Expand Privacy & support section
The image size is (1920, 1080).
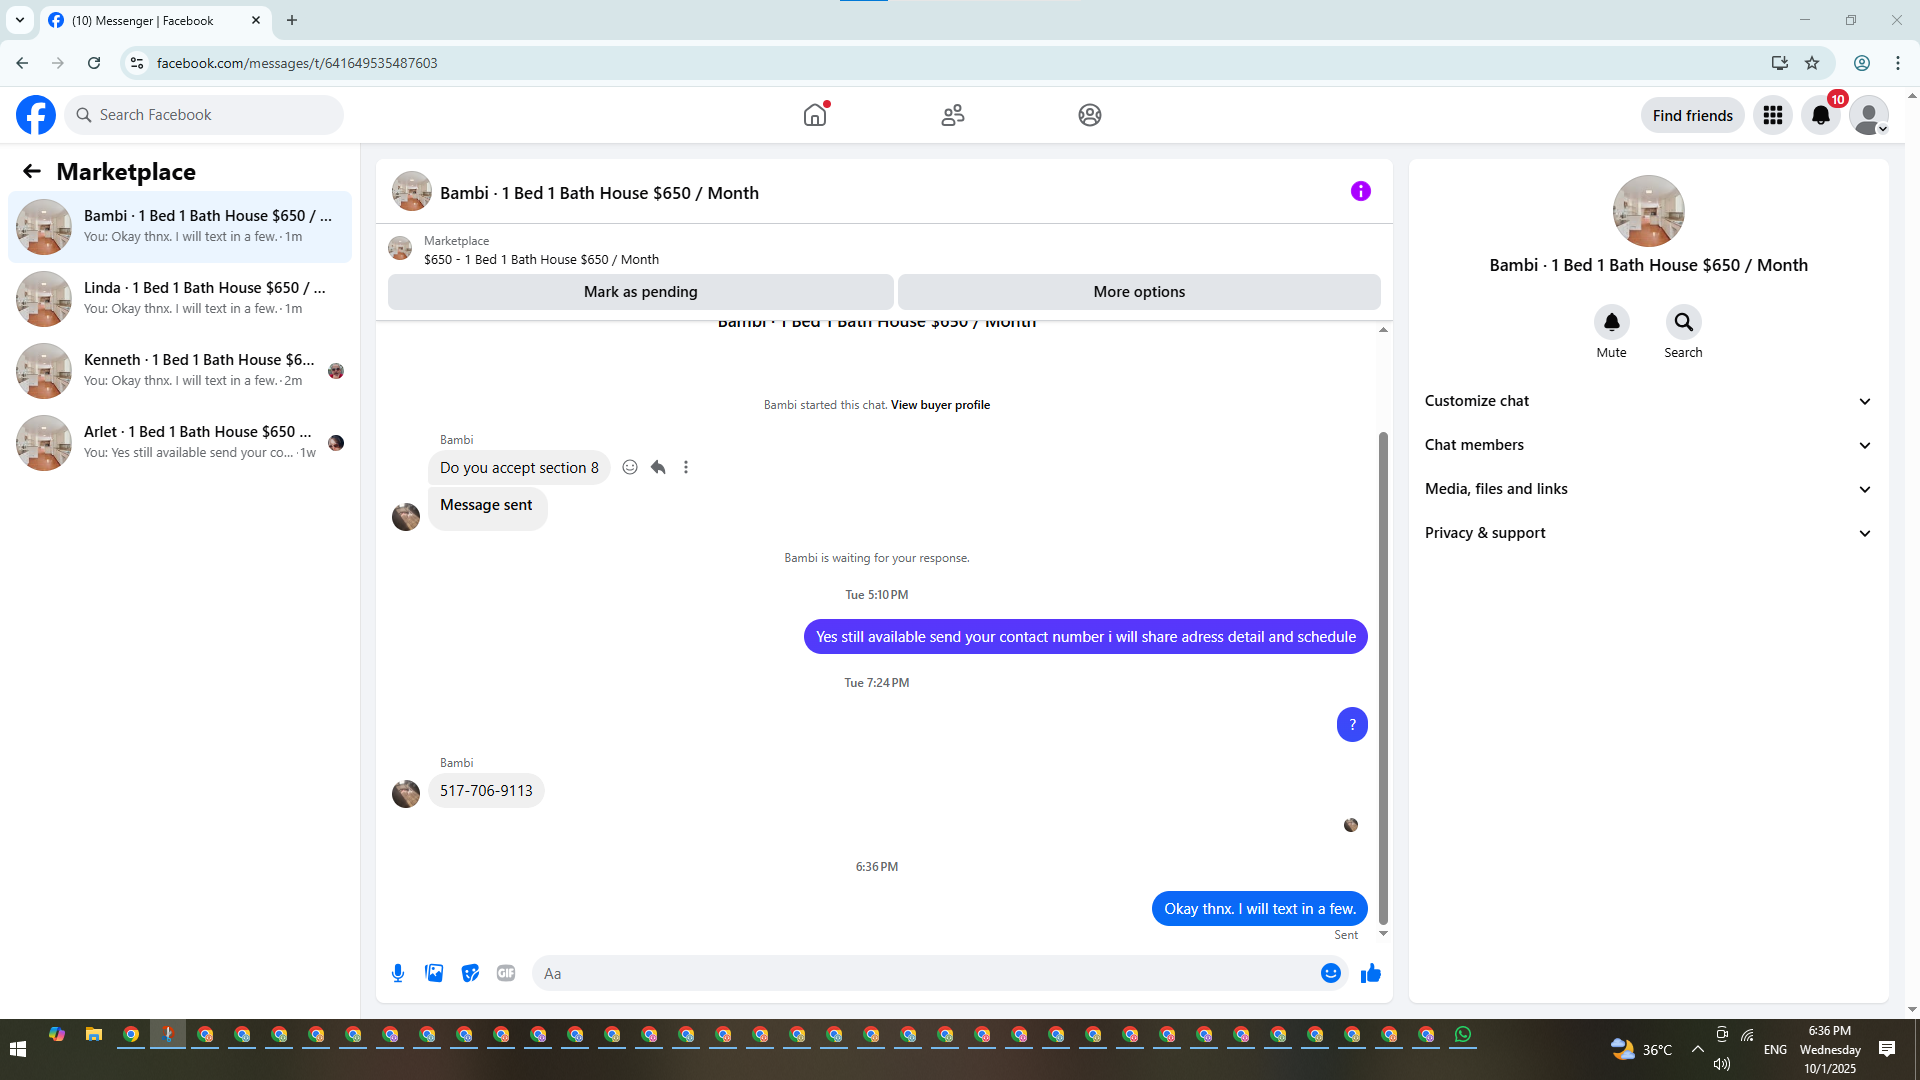pyautogui.click(x=1648, y=533)
